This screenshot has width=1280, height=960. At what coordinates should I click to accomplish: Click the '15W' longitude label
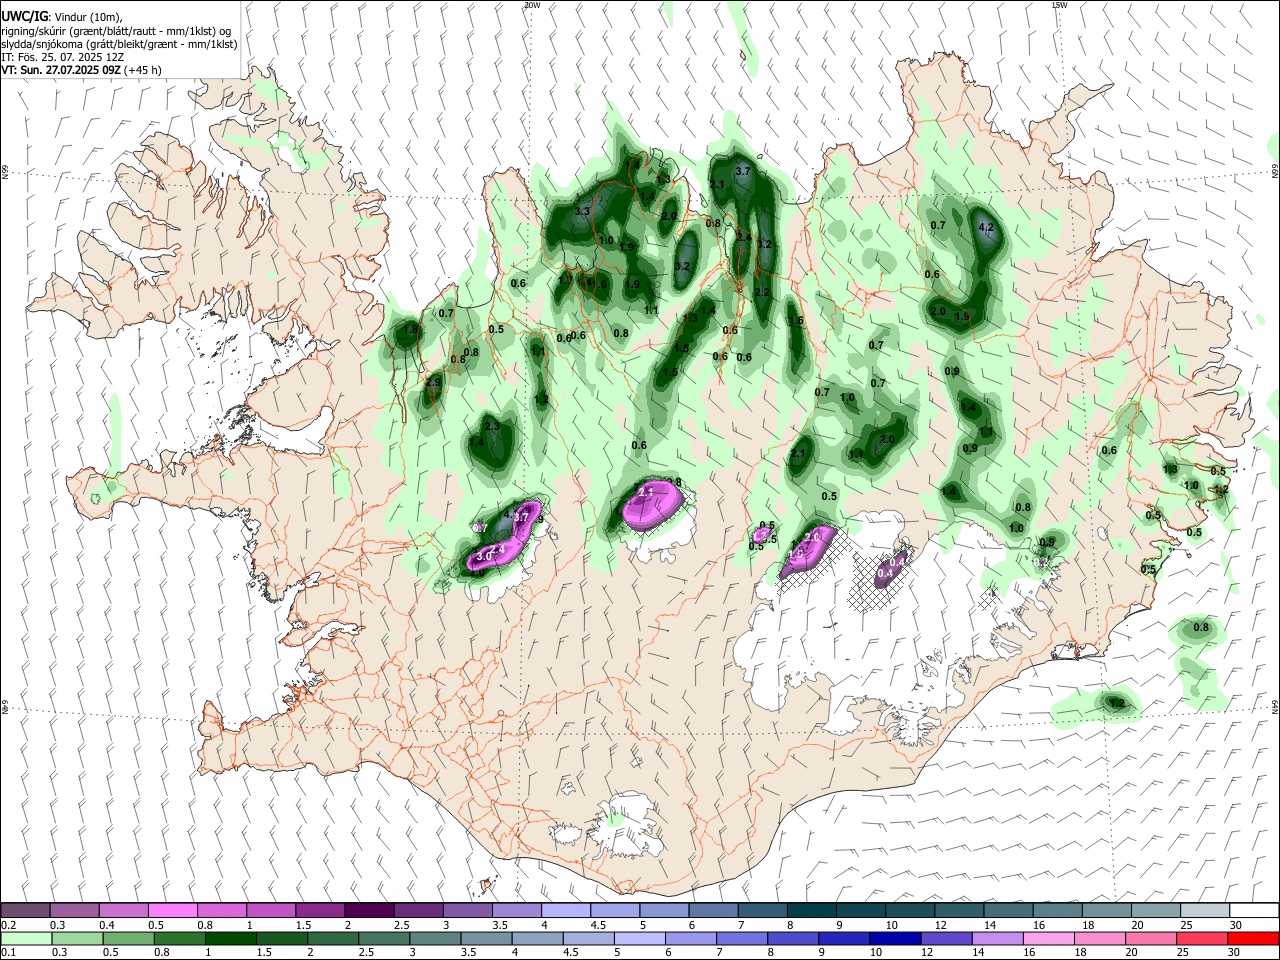click(1059, 5)
